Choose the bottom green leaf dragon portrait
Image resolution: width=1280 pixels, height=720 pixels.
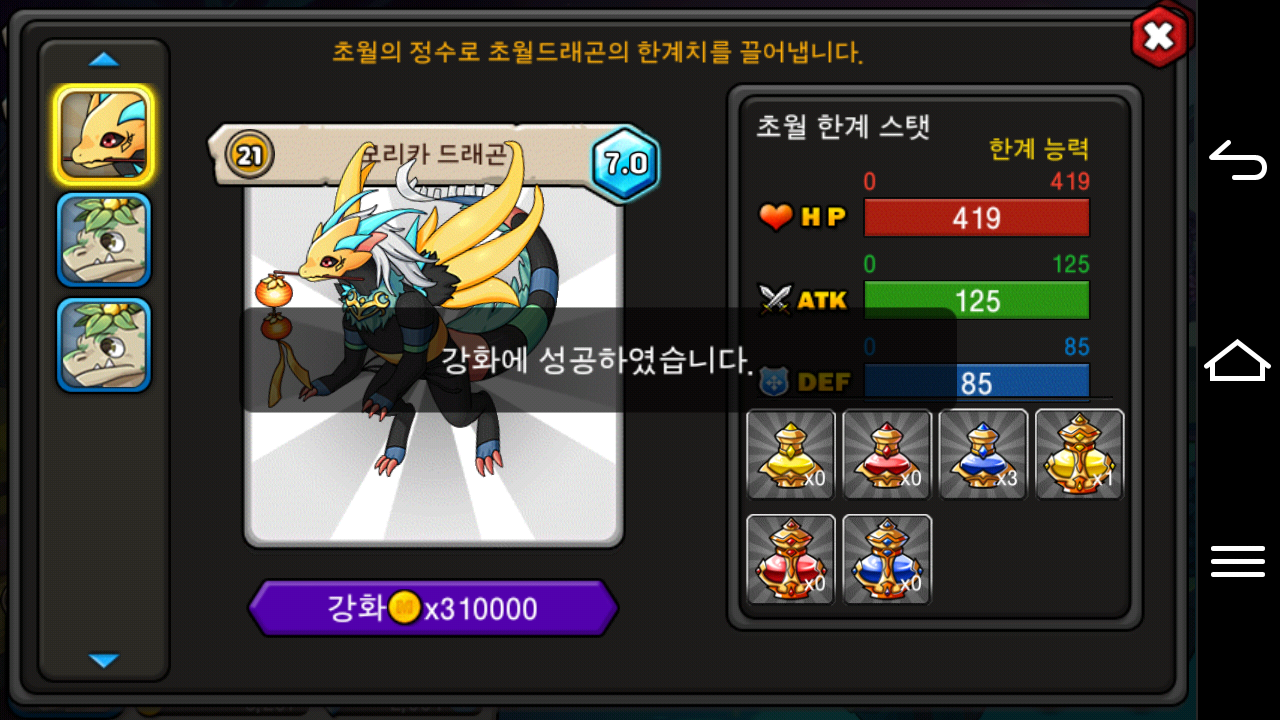(104, 345)
